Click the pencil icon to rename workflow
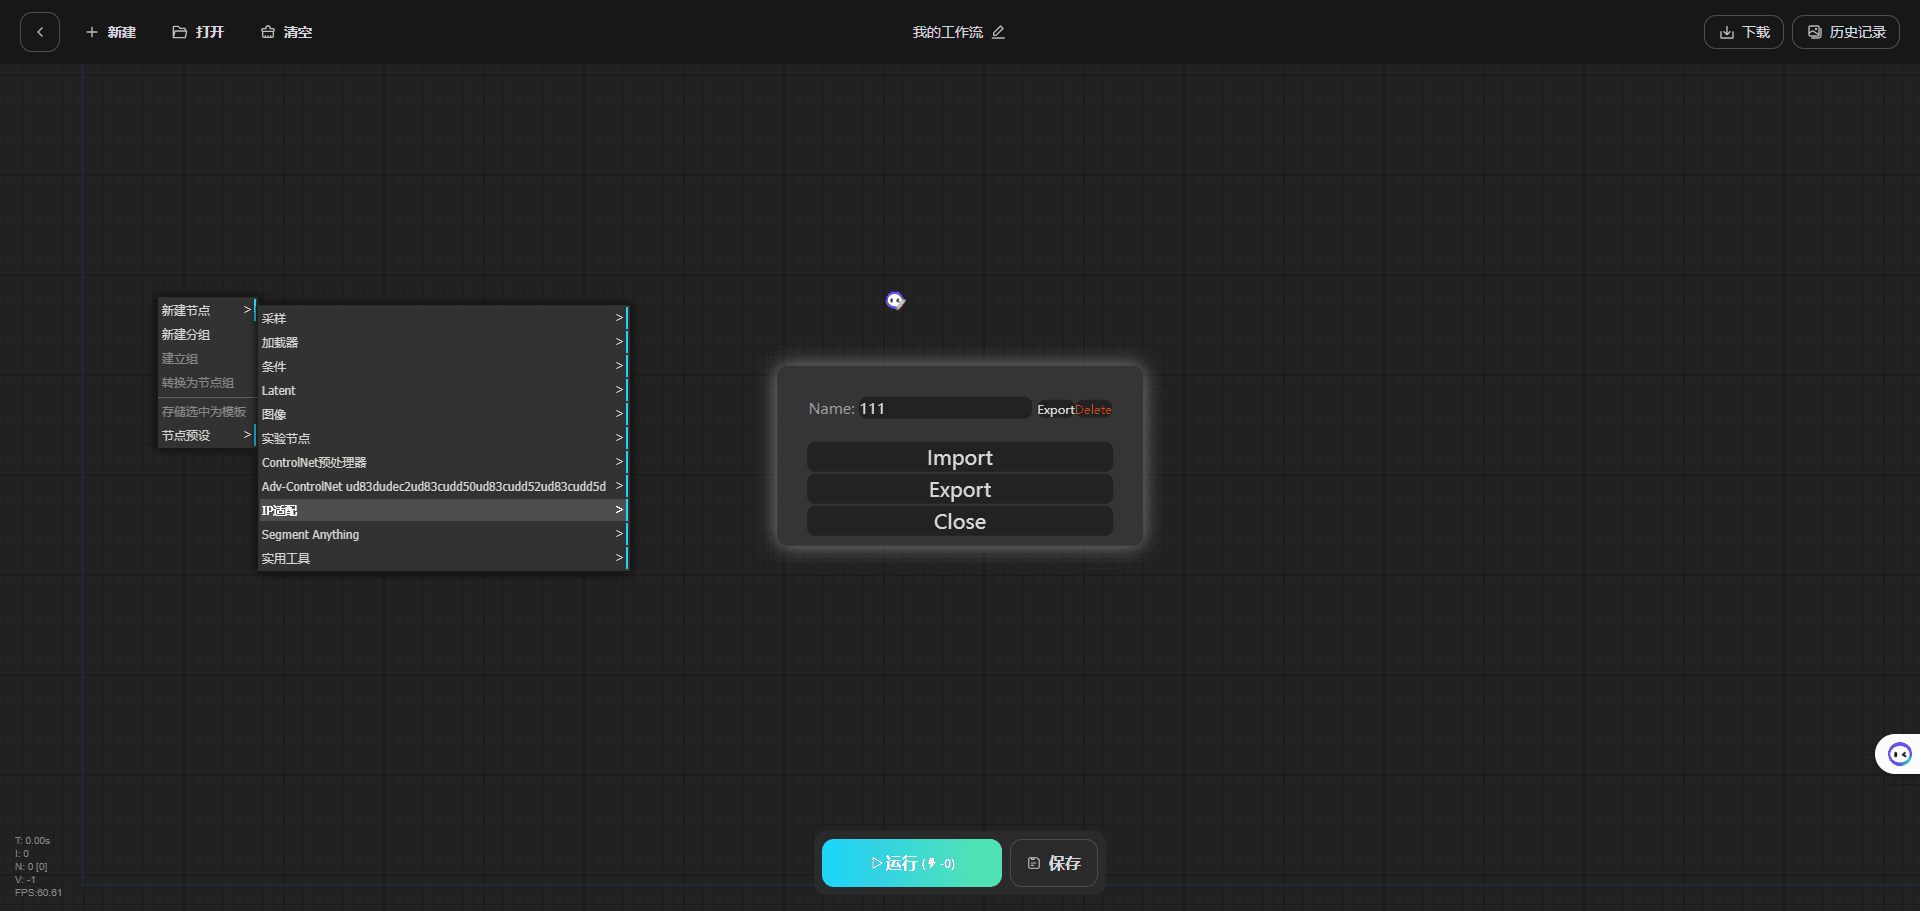1920x911 pixels. tap(998, 32)
